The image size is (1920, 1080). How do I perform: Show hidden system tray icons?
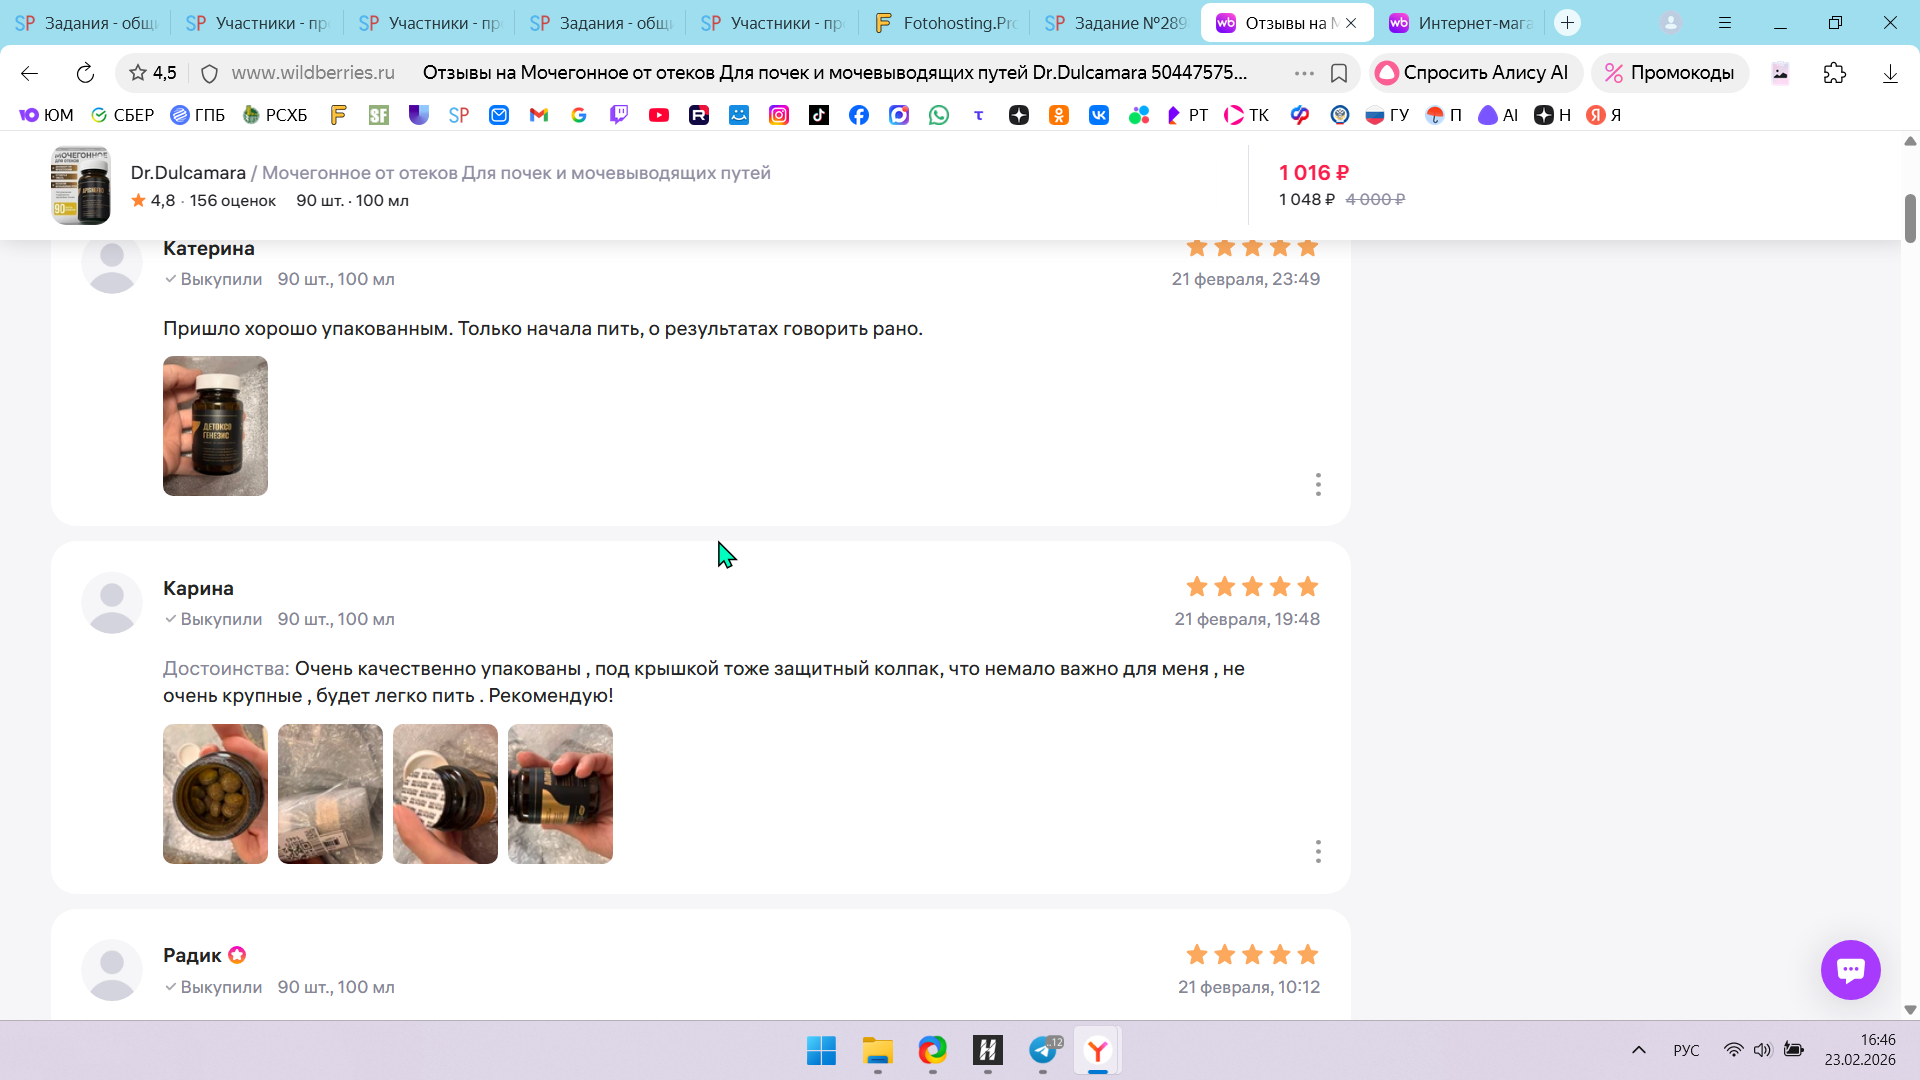[1638, 1050]
